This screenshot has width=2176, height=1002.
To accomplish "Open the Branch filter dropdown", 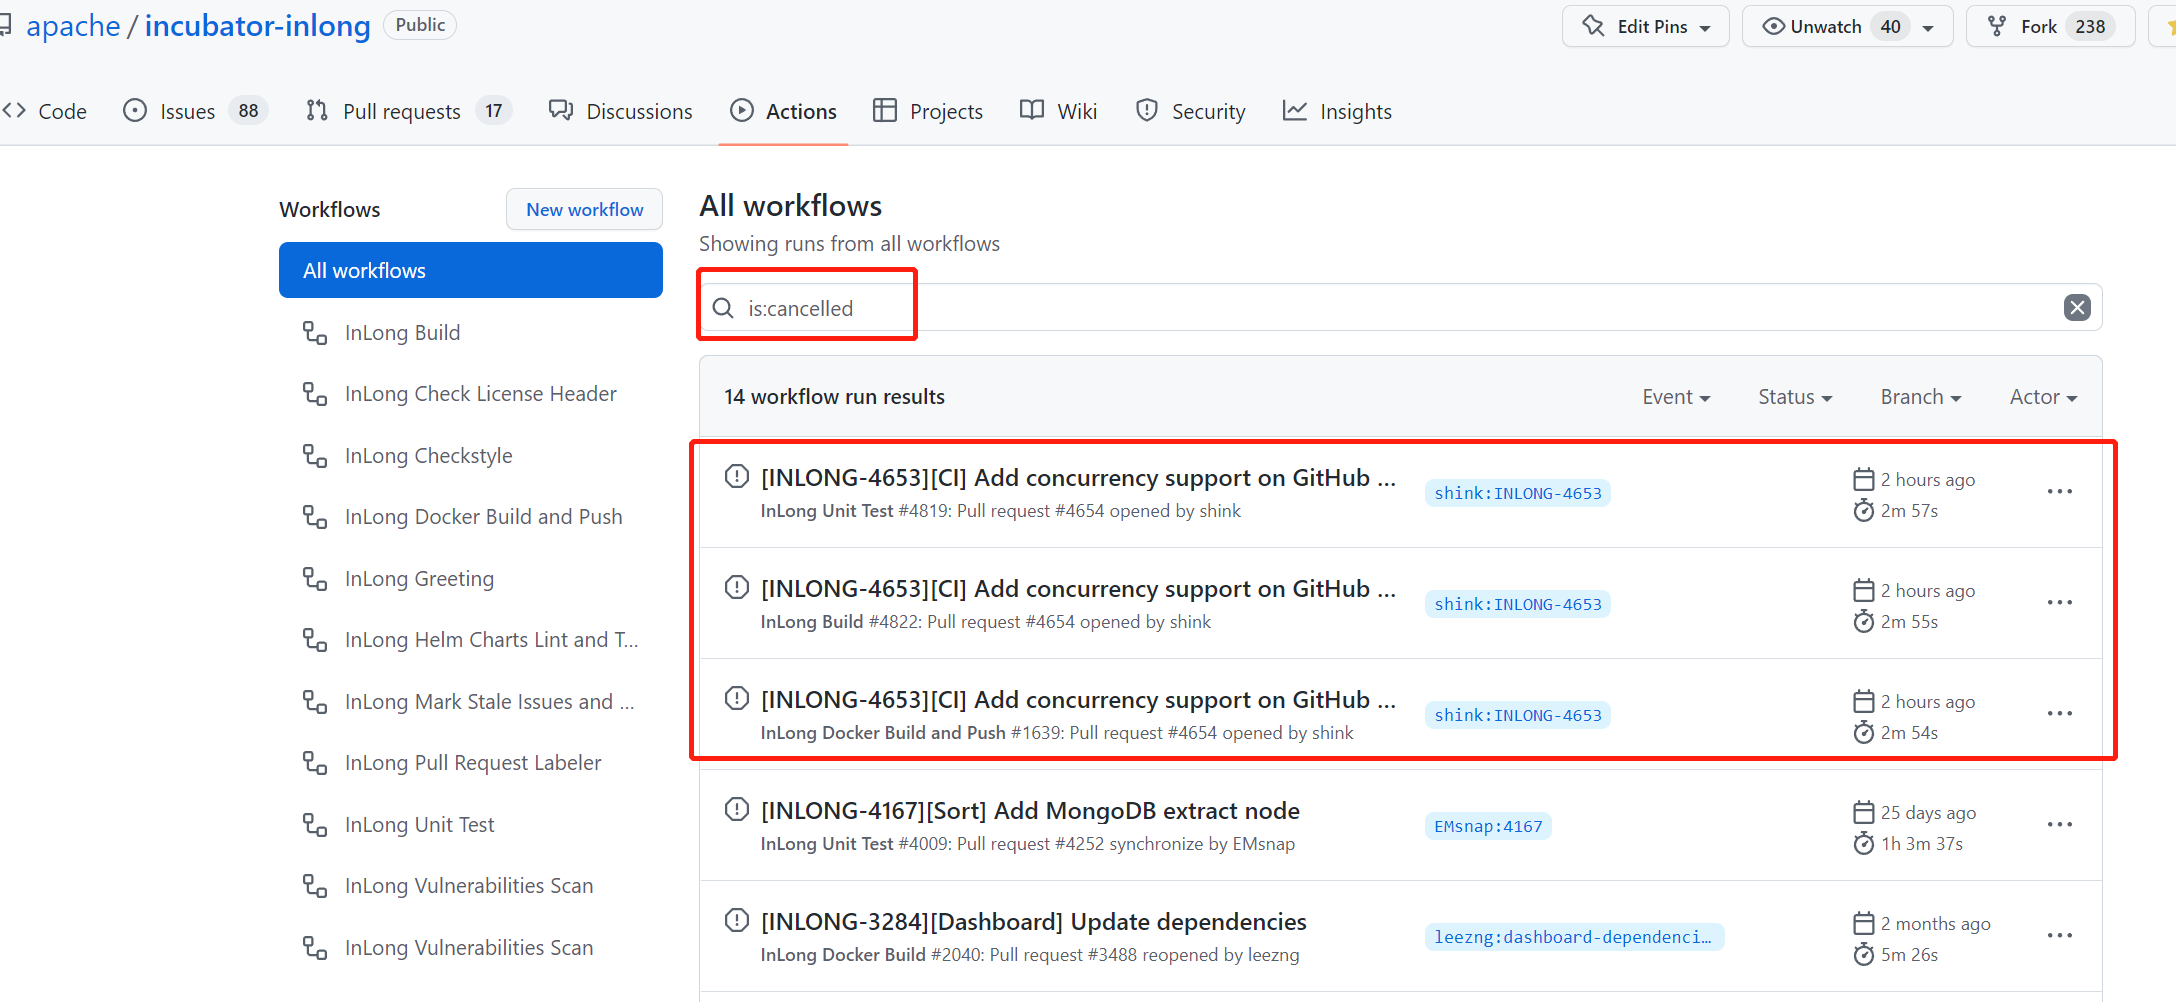I will pos(1921,397).
